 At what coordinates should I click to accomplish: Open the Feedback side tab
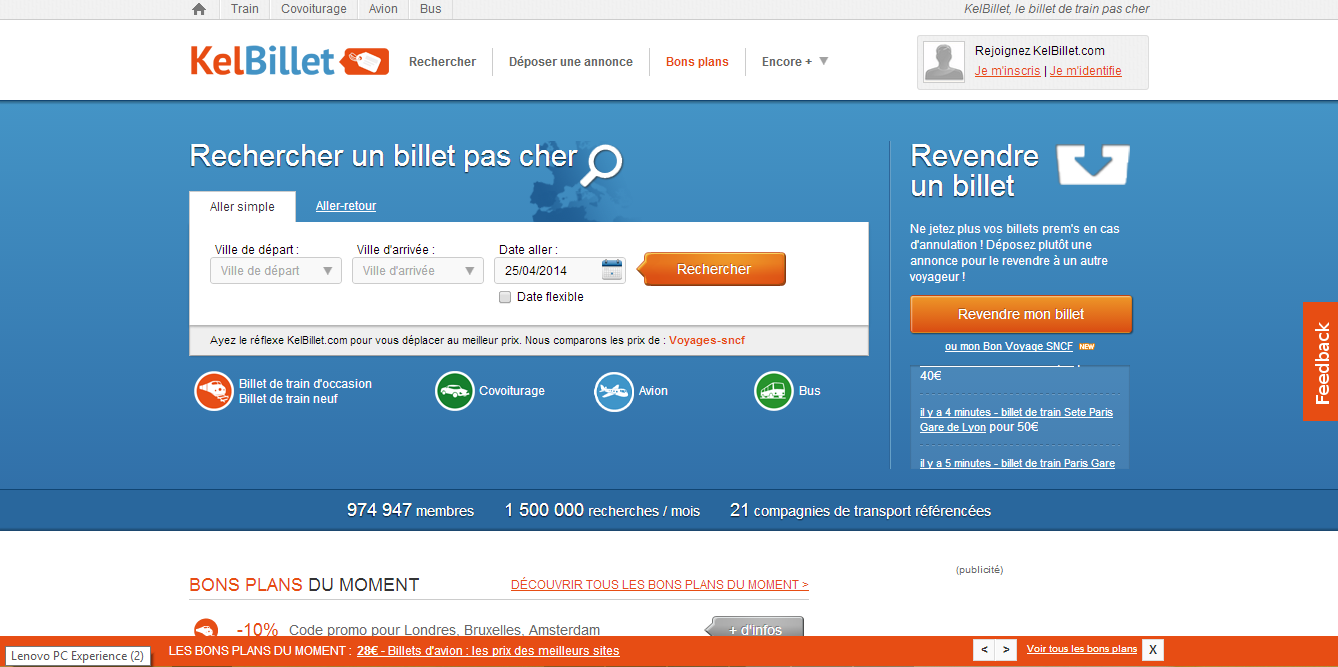[x=1321, y=362]
